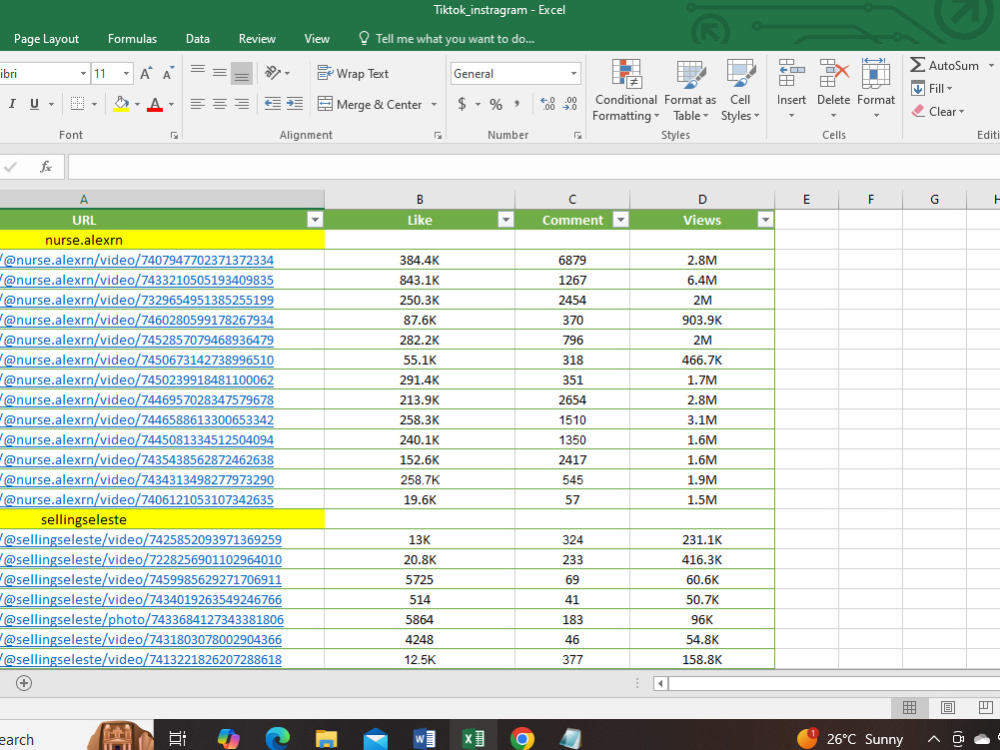Align text left
Screen dimensions: 1000x750
[198, 104]
